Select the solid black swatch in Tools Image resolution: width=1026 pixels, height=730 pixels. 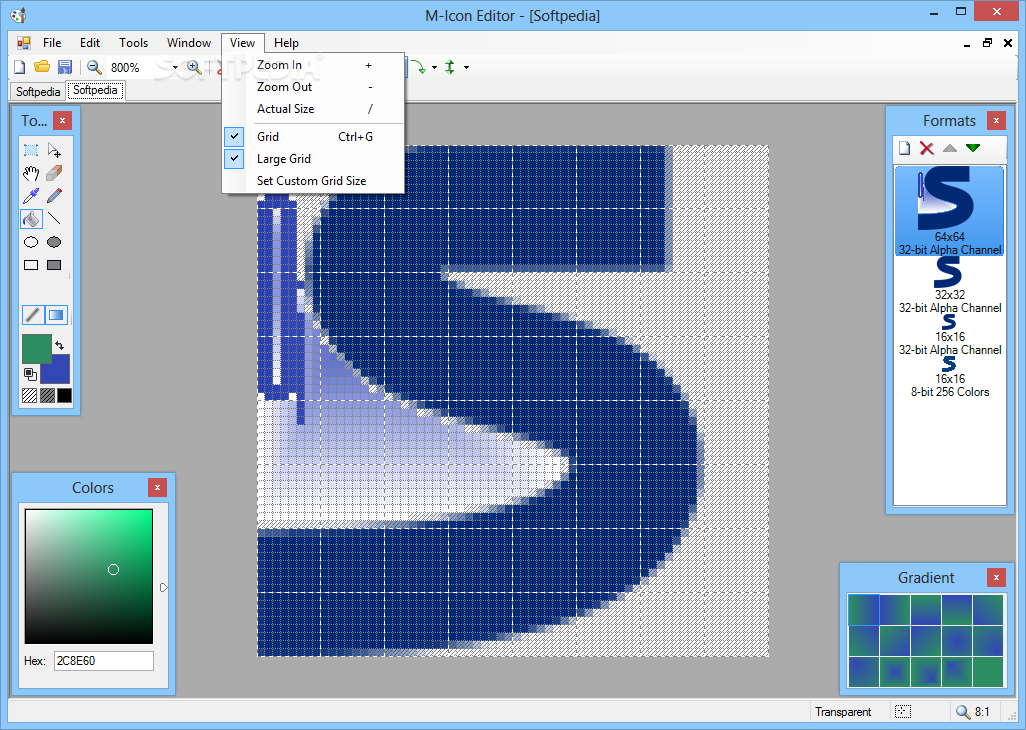tap(64, 395)
